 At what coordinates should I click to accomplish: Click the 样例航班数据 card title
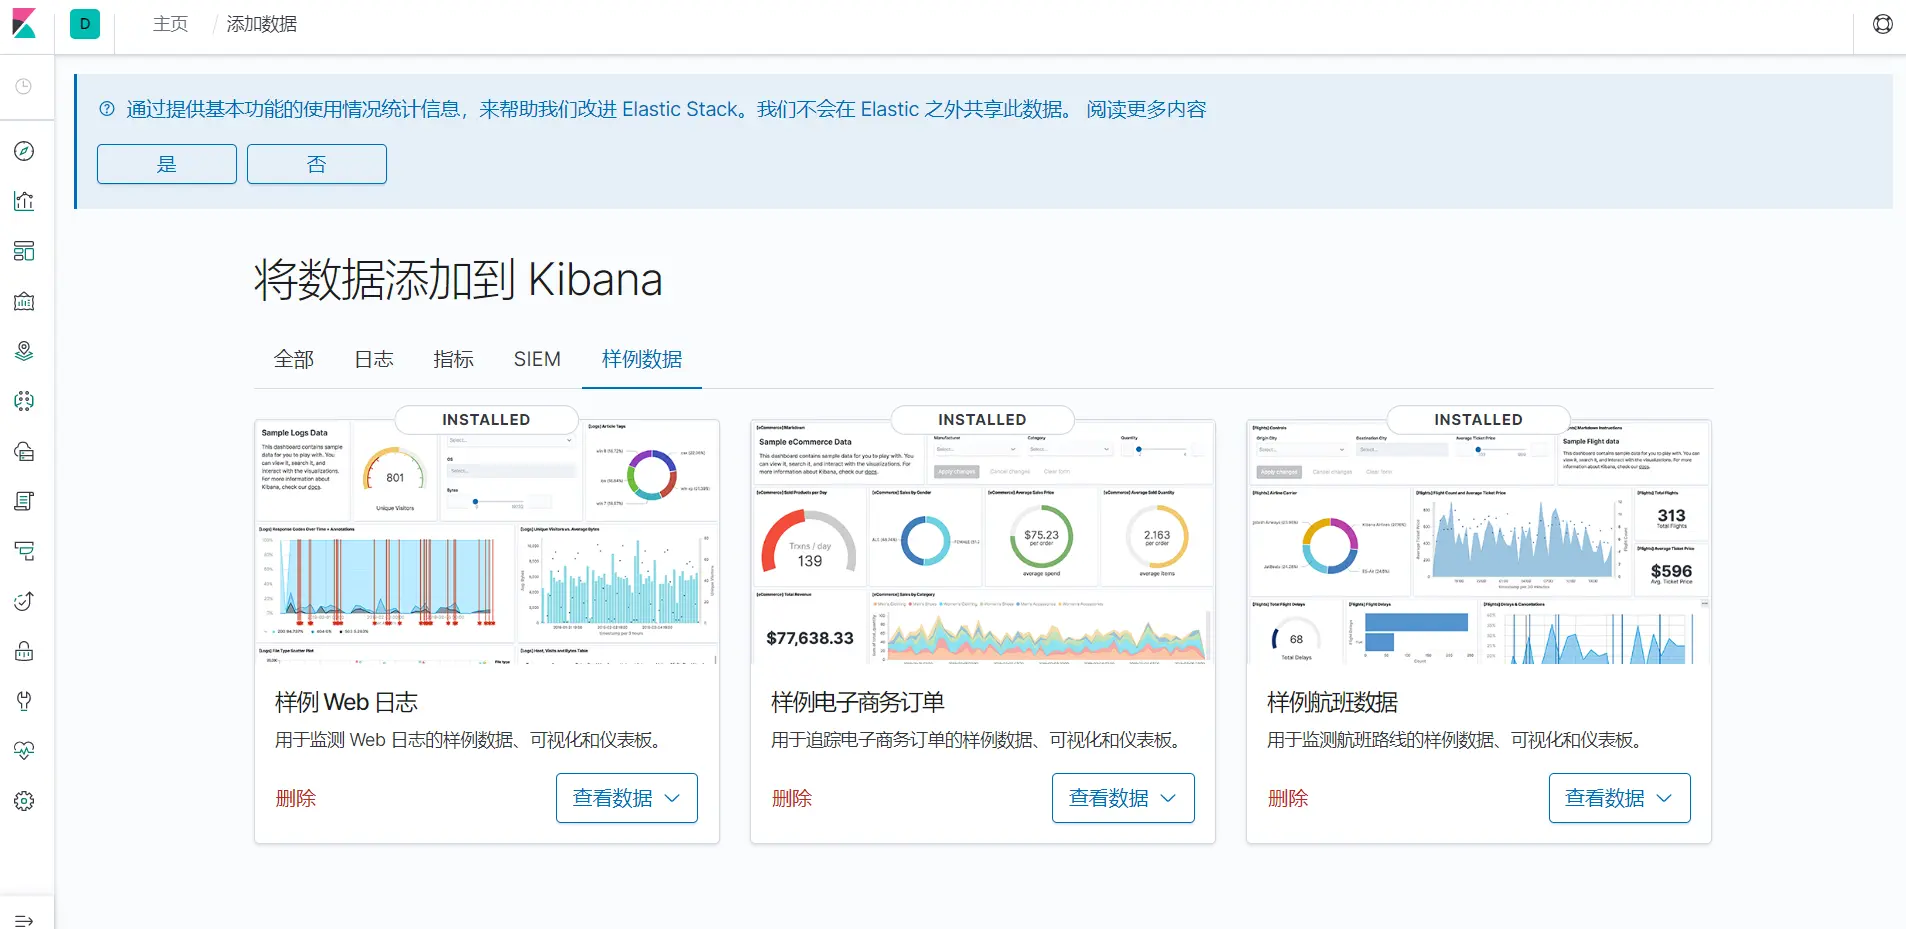pyautogui.click(x=1332, y=702)
